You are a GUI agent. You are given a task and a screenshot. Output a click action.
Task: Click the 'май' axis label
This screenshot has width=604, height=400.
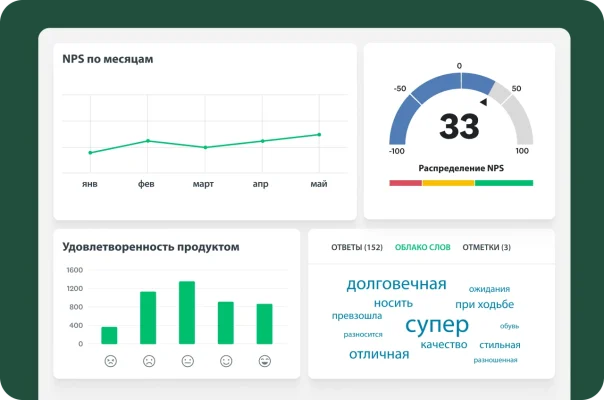pyautogui.click(x=319, y=184)
